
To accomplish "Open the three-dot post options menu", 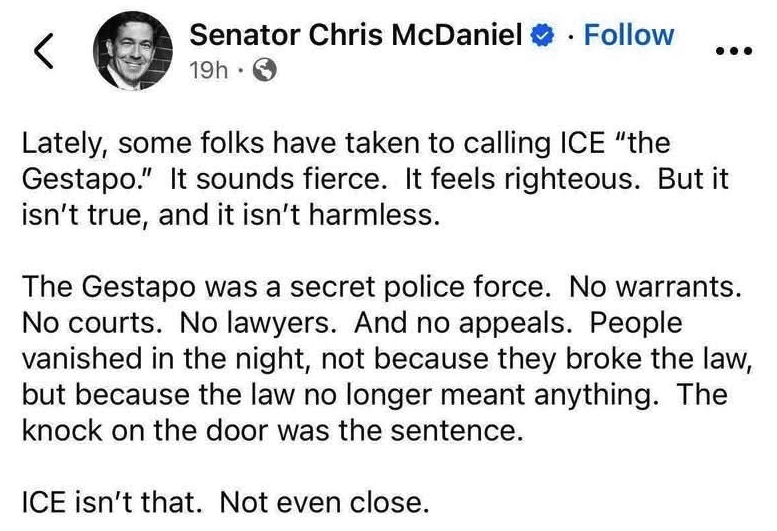I will [x=739, y=51].
